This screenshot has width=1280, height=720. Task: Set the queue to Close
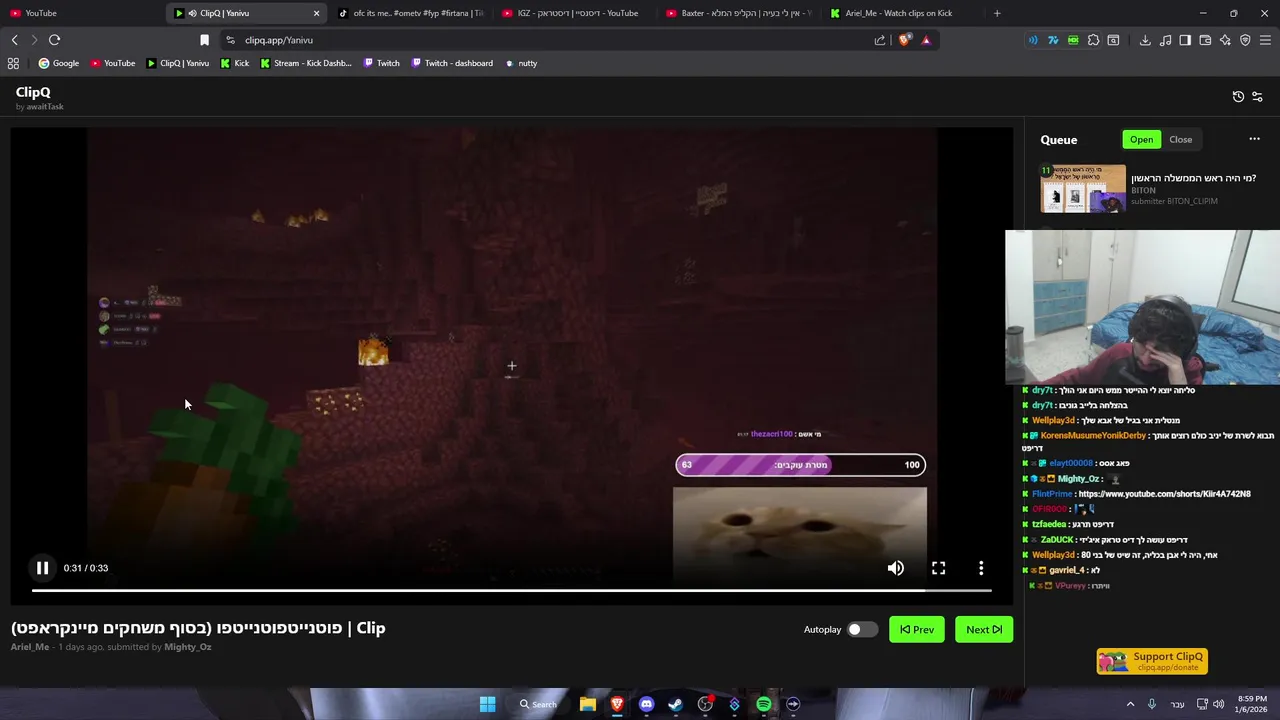click(x=1180, y=140)
